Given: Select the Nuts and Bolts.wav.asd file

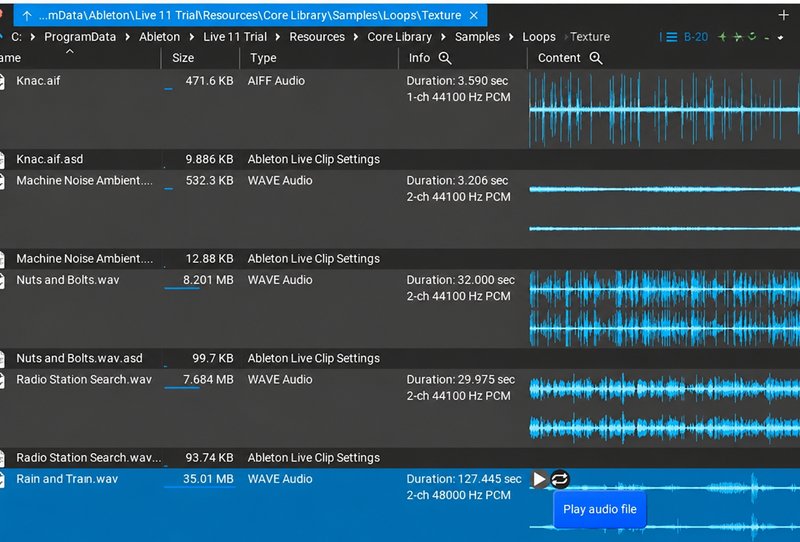Looking at the screenshot, I should tap(80, 358).
